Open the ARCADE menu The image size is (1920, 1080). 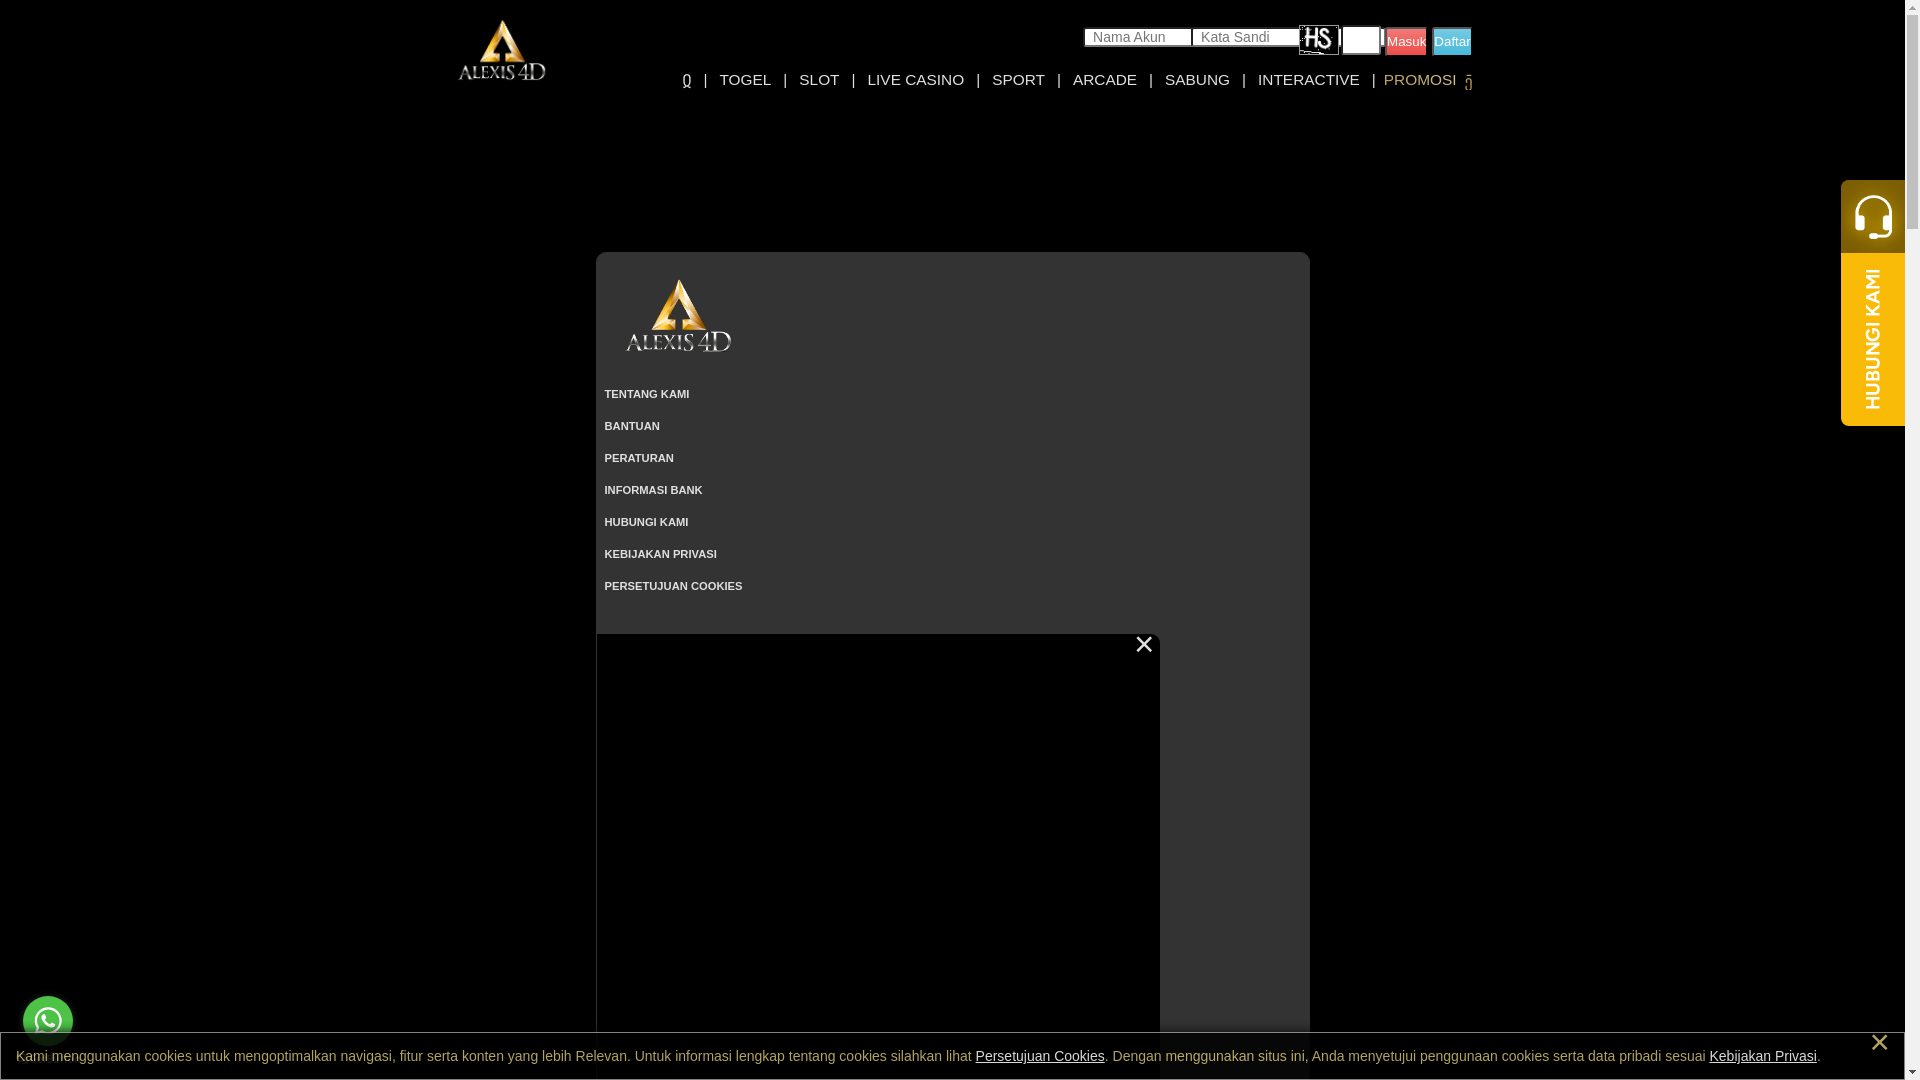click(x=1105, y=80)
